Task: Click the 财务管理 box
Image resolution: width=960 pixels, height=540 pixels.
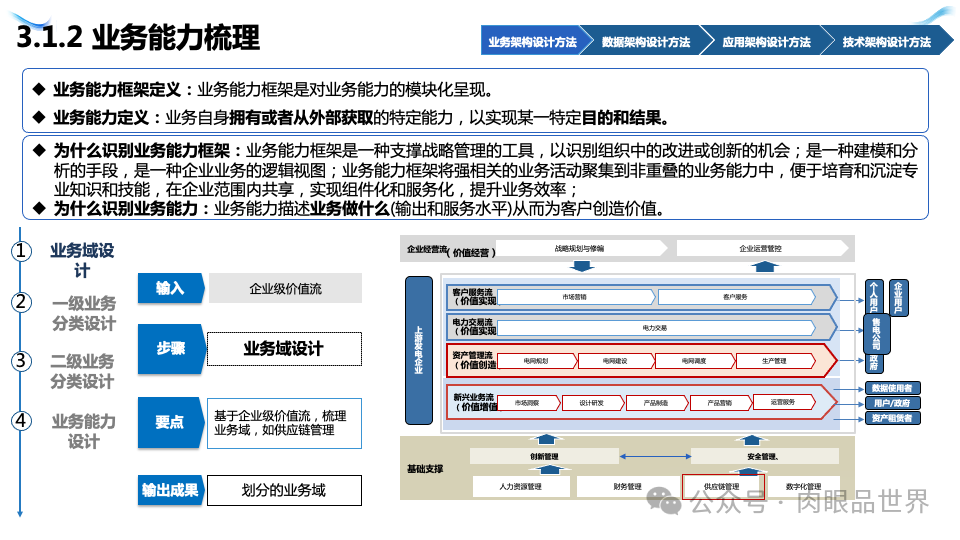Action: 628,487
